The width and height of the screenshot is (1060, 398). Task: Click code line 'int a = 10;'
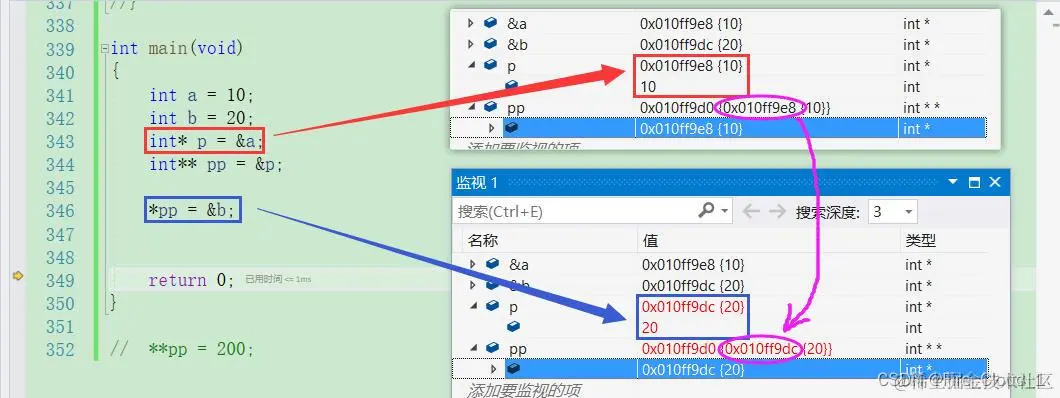point(201,95)
